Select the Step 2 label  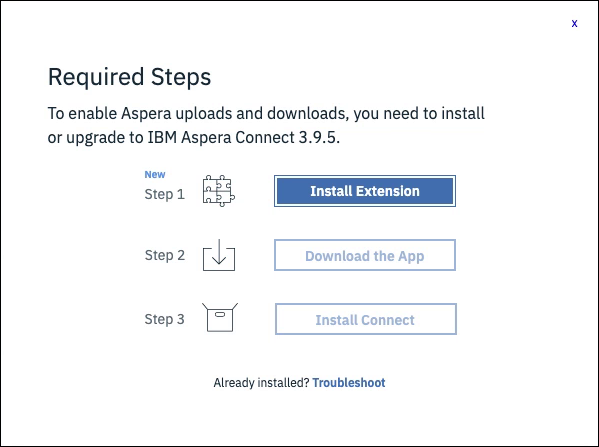165,255
